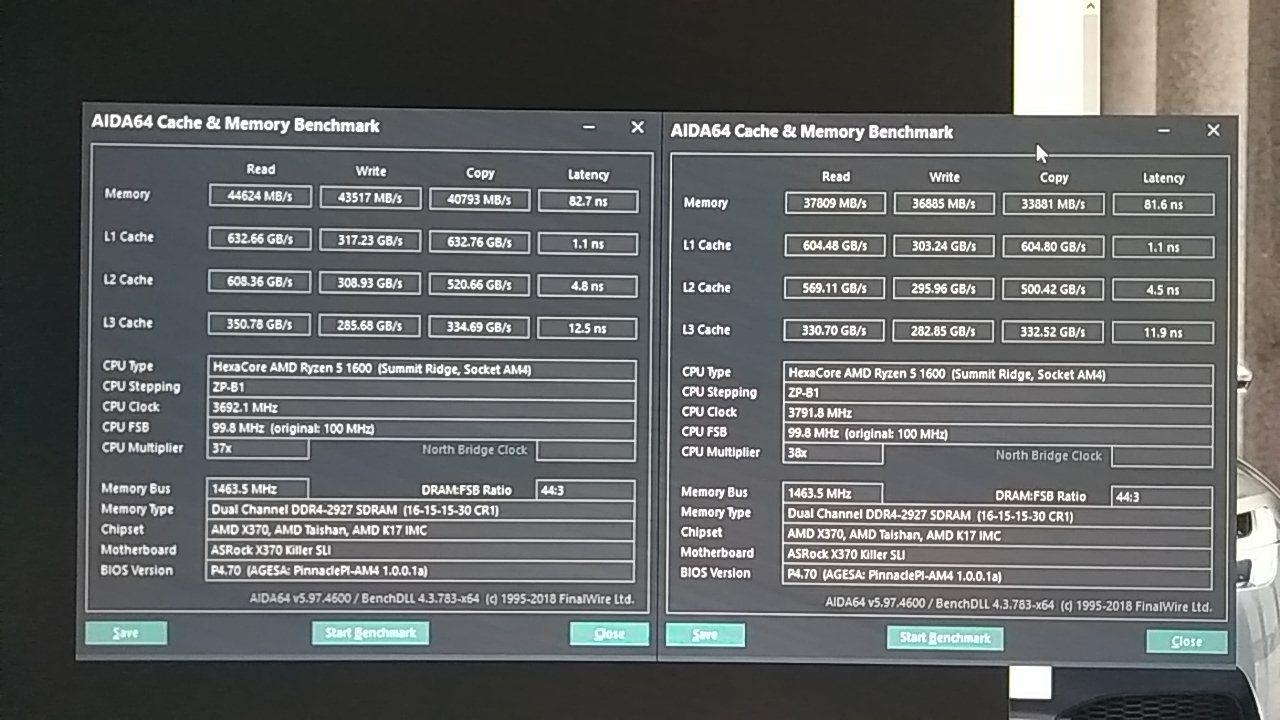Select L2 Cache Copy 500.42 GB/s
Viewport: 1280px width, 720px height.
click(1054, 290)
